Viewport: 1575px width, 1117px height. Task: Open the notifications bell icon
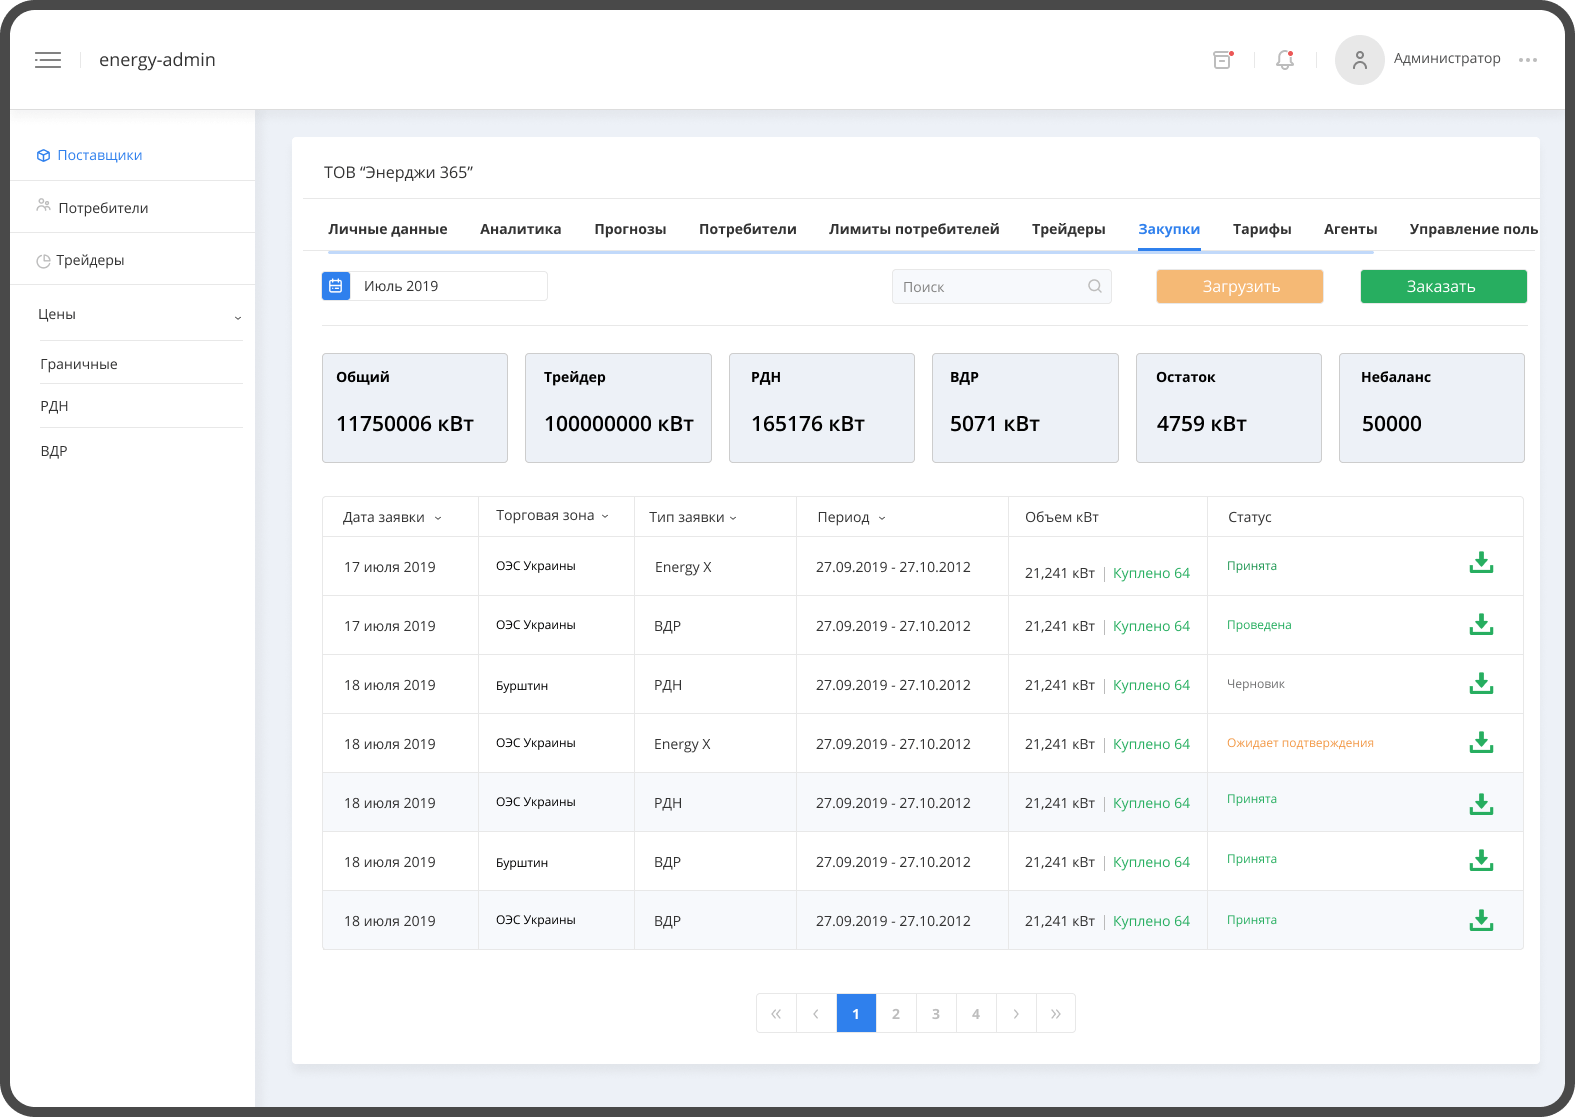[1285, 60]
